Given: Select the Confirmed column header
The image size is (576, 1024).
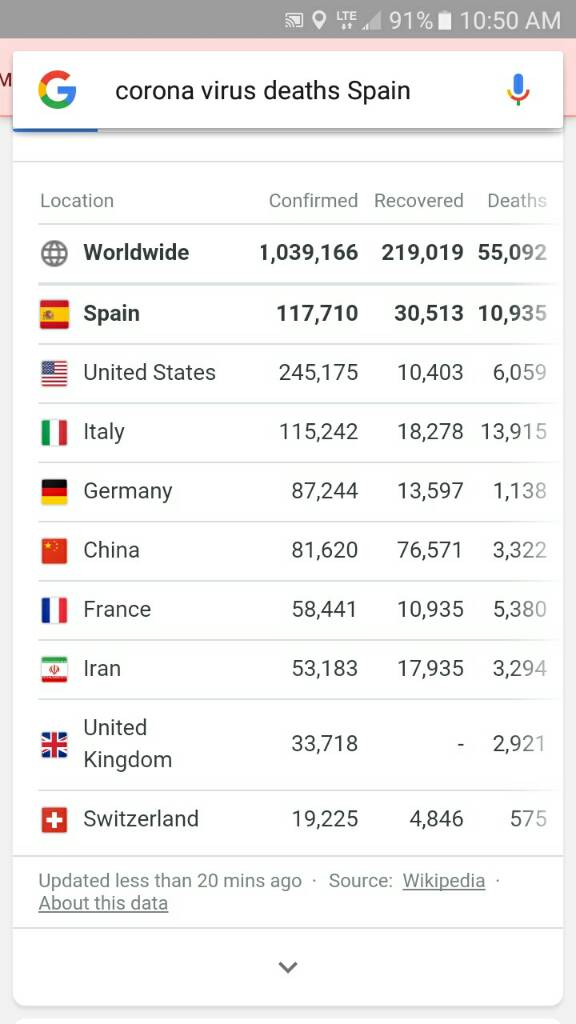Looking at the screenshot, I should click(x=313, y=200).
